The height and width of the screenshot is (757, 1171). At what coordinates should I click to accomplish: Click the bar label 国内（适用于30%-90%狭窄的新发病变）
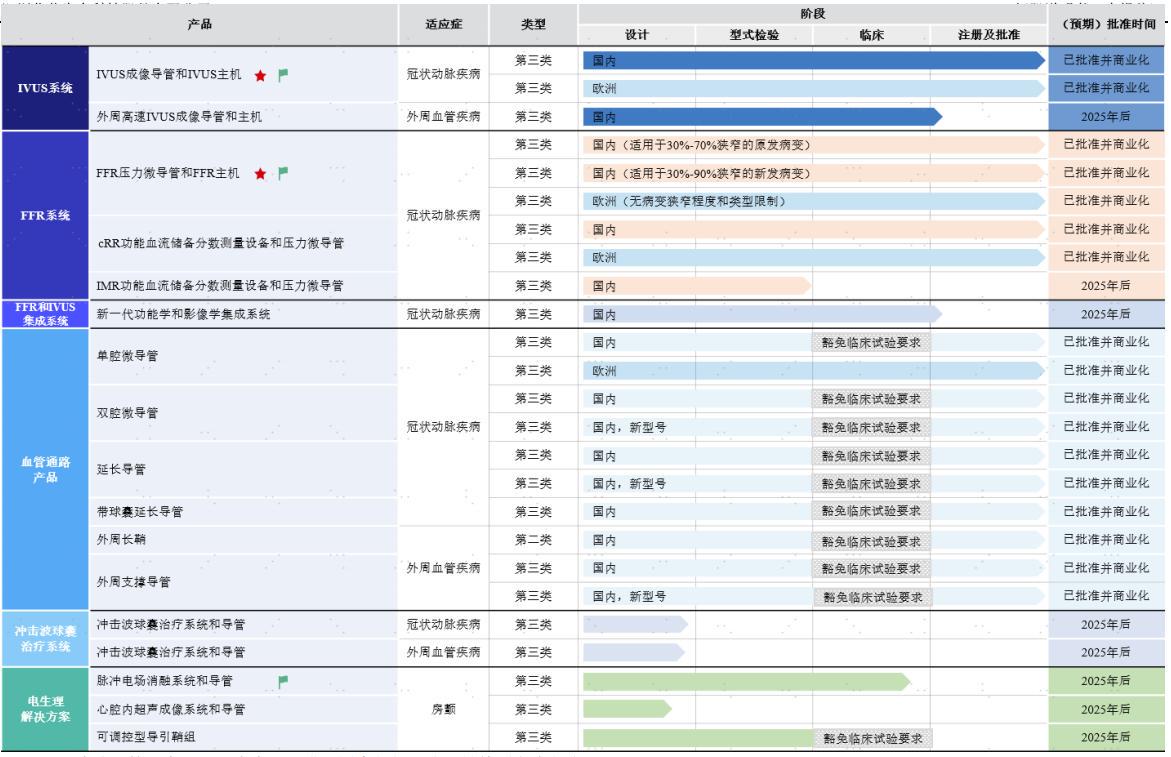coord(701,173)
